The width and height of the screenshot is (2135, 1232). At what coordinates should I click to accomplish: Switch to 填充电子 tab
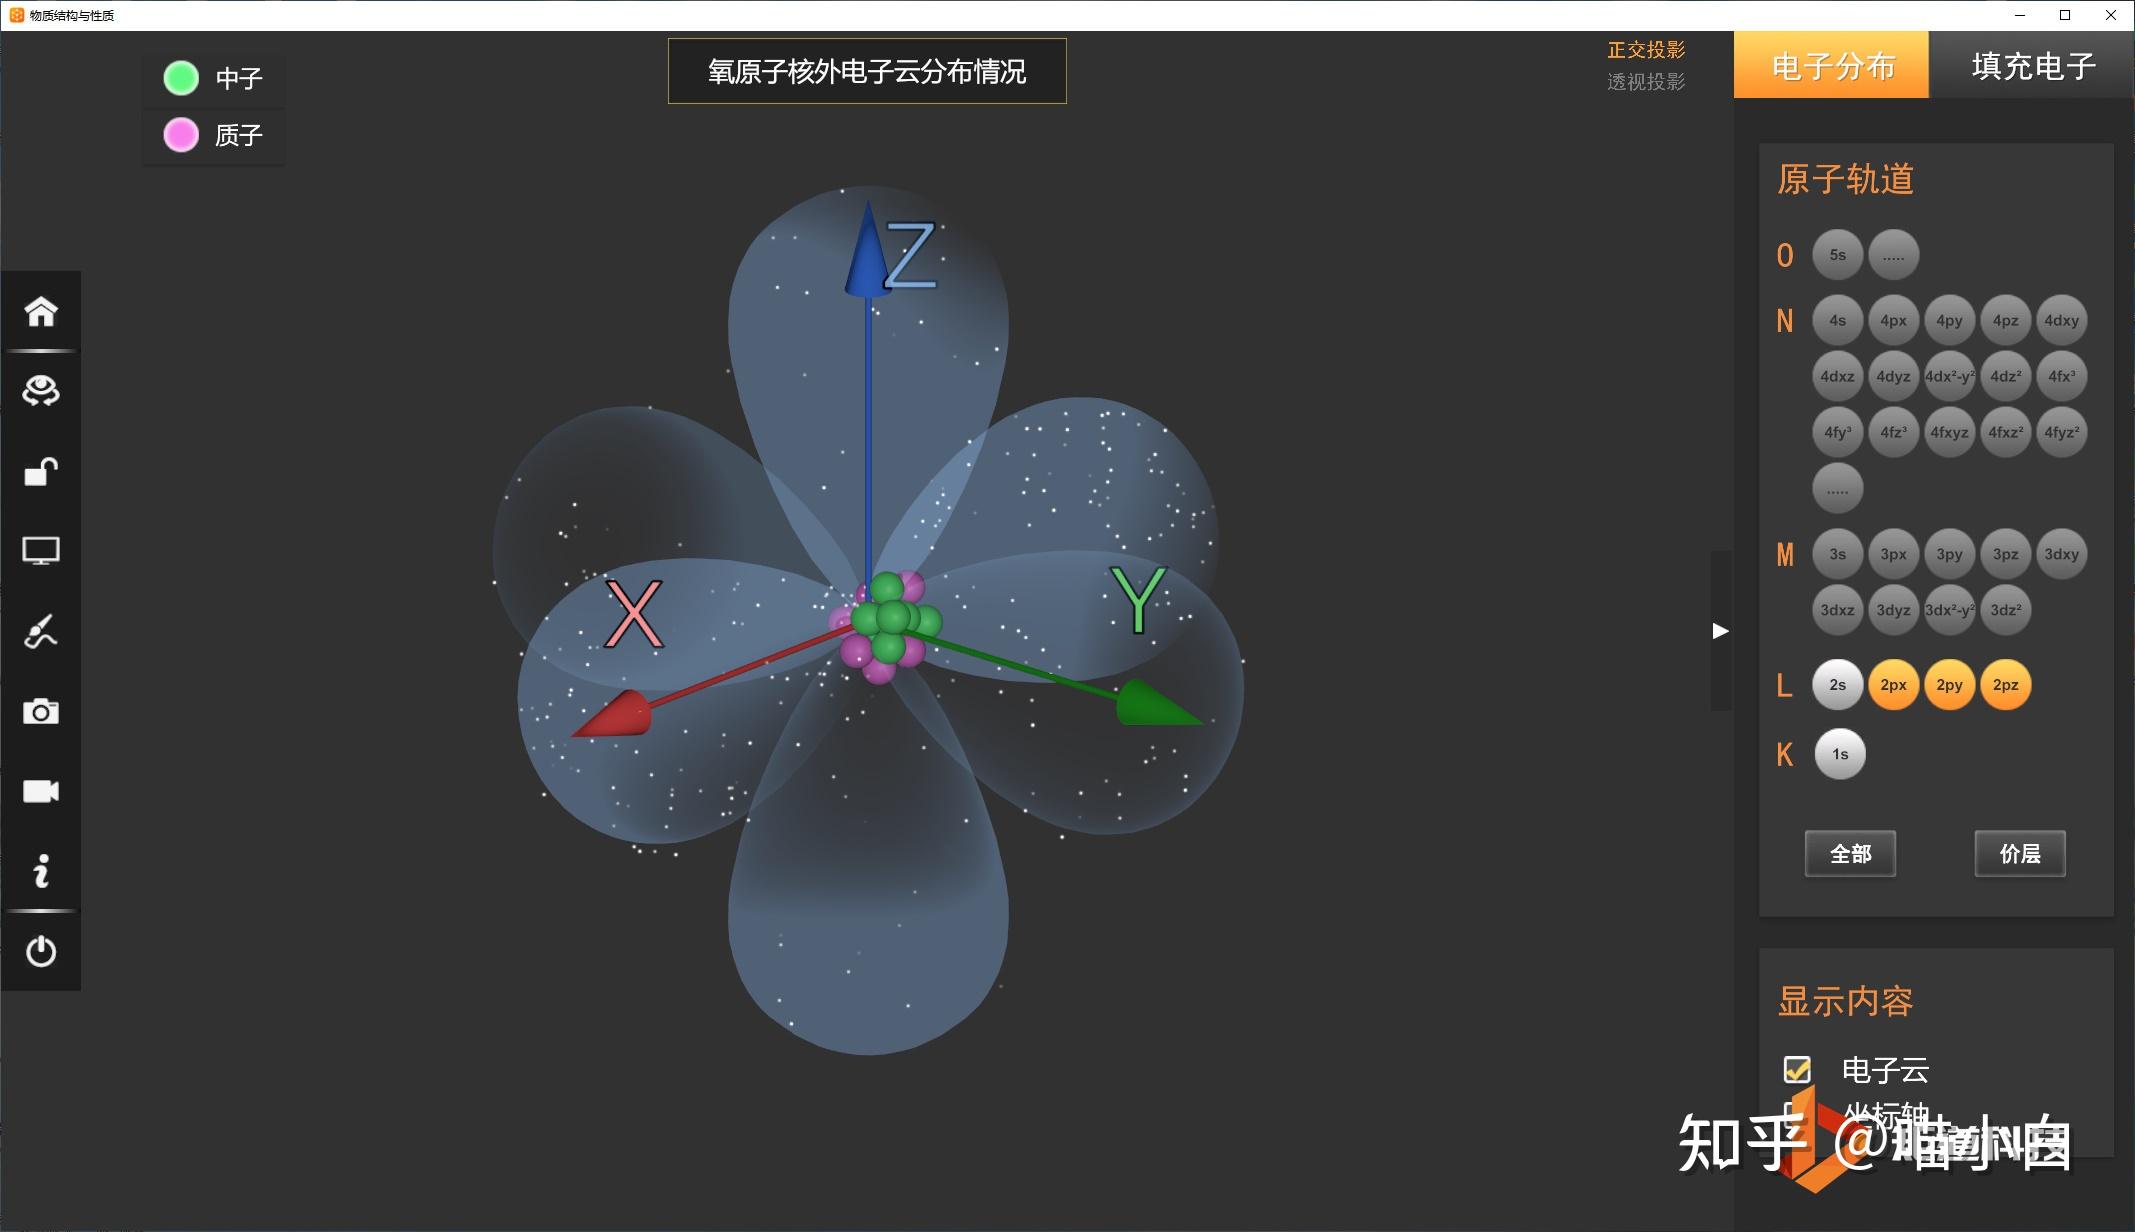(2033, 66)
